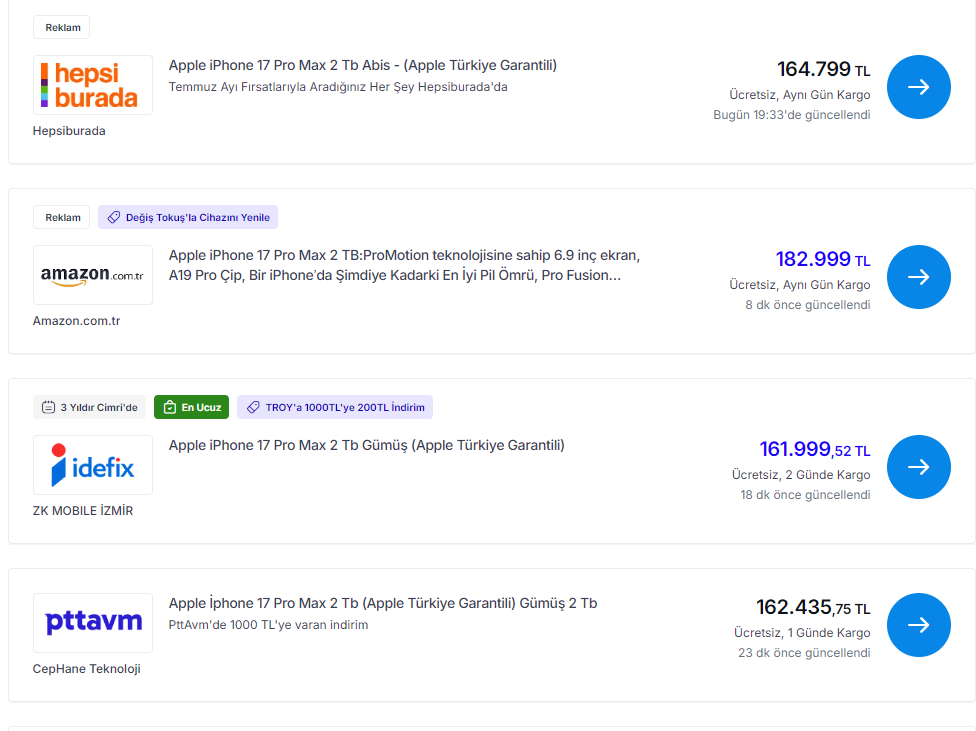Screen dimensions: 976x731
Task: Click the 'Değiş Tokuş'la Cihazını Yenile' badge
Action: click(x=188, y=217)
